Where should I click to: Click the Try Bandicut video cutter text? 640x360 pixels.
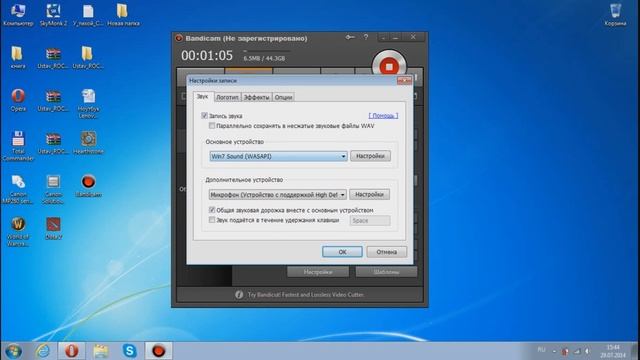(x=305, y=294)
